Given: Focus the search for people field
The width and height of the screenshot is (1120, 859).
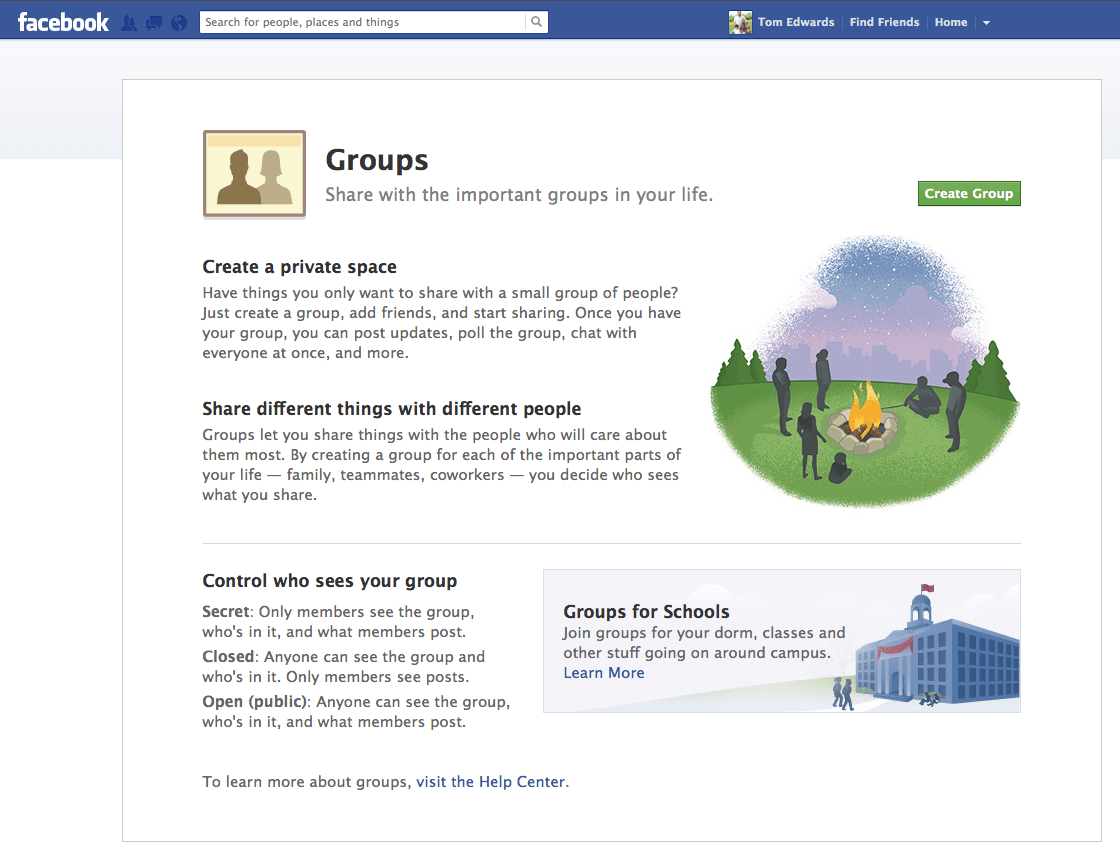Looking at the screenshot, I should click(x=363, y=22).
